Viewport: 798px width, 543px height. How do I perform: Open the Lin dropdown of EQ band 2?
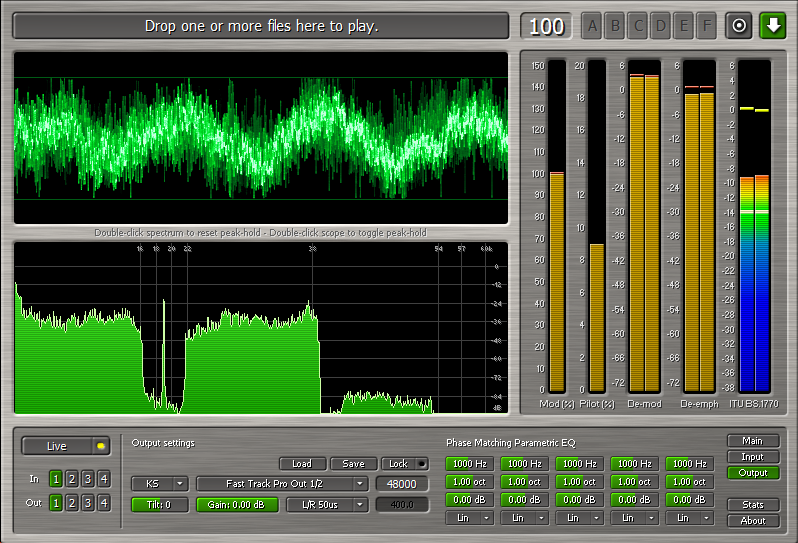524,518
